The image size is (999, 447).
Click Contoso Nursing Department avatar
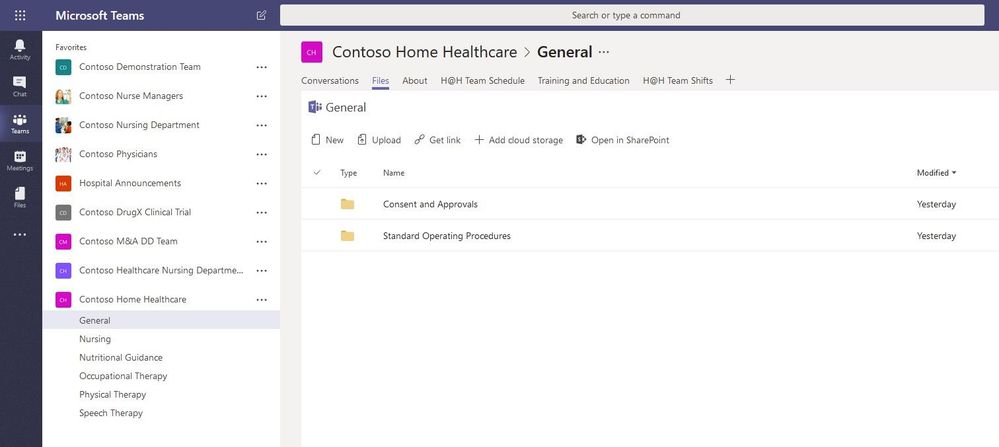coord(63,125)
